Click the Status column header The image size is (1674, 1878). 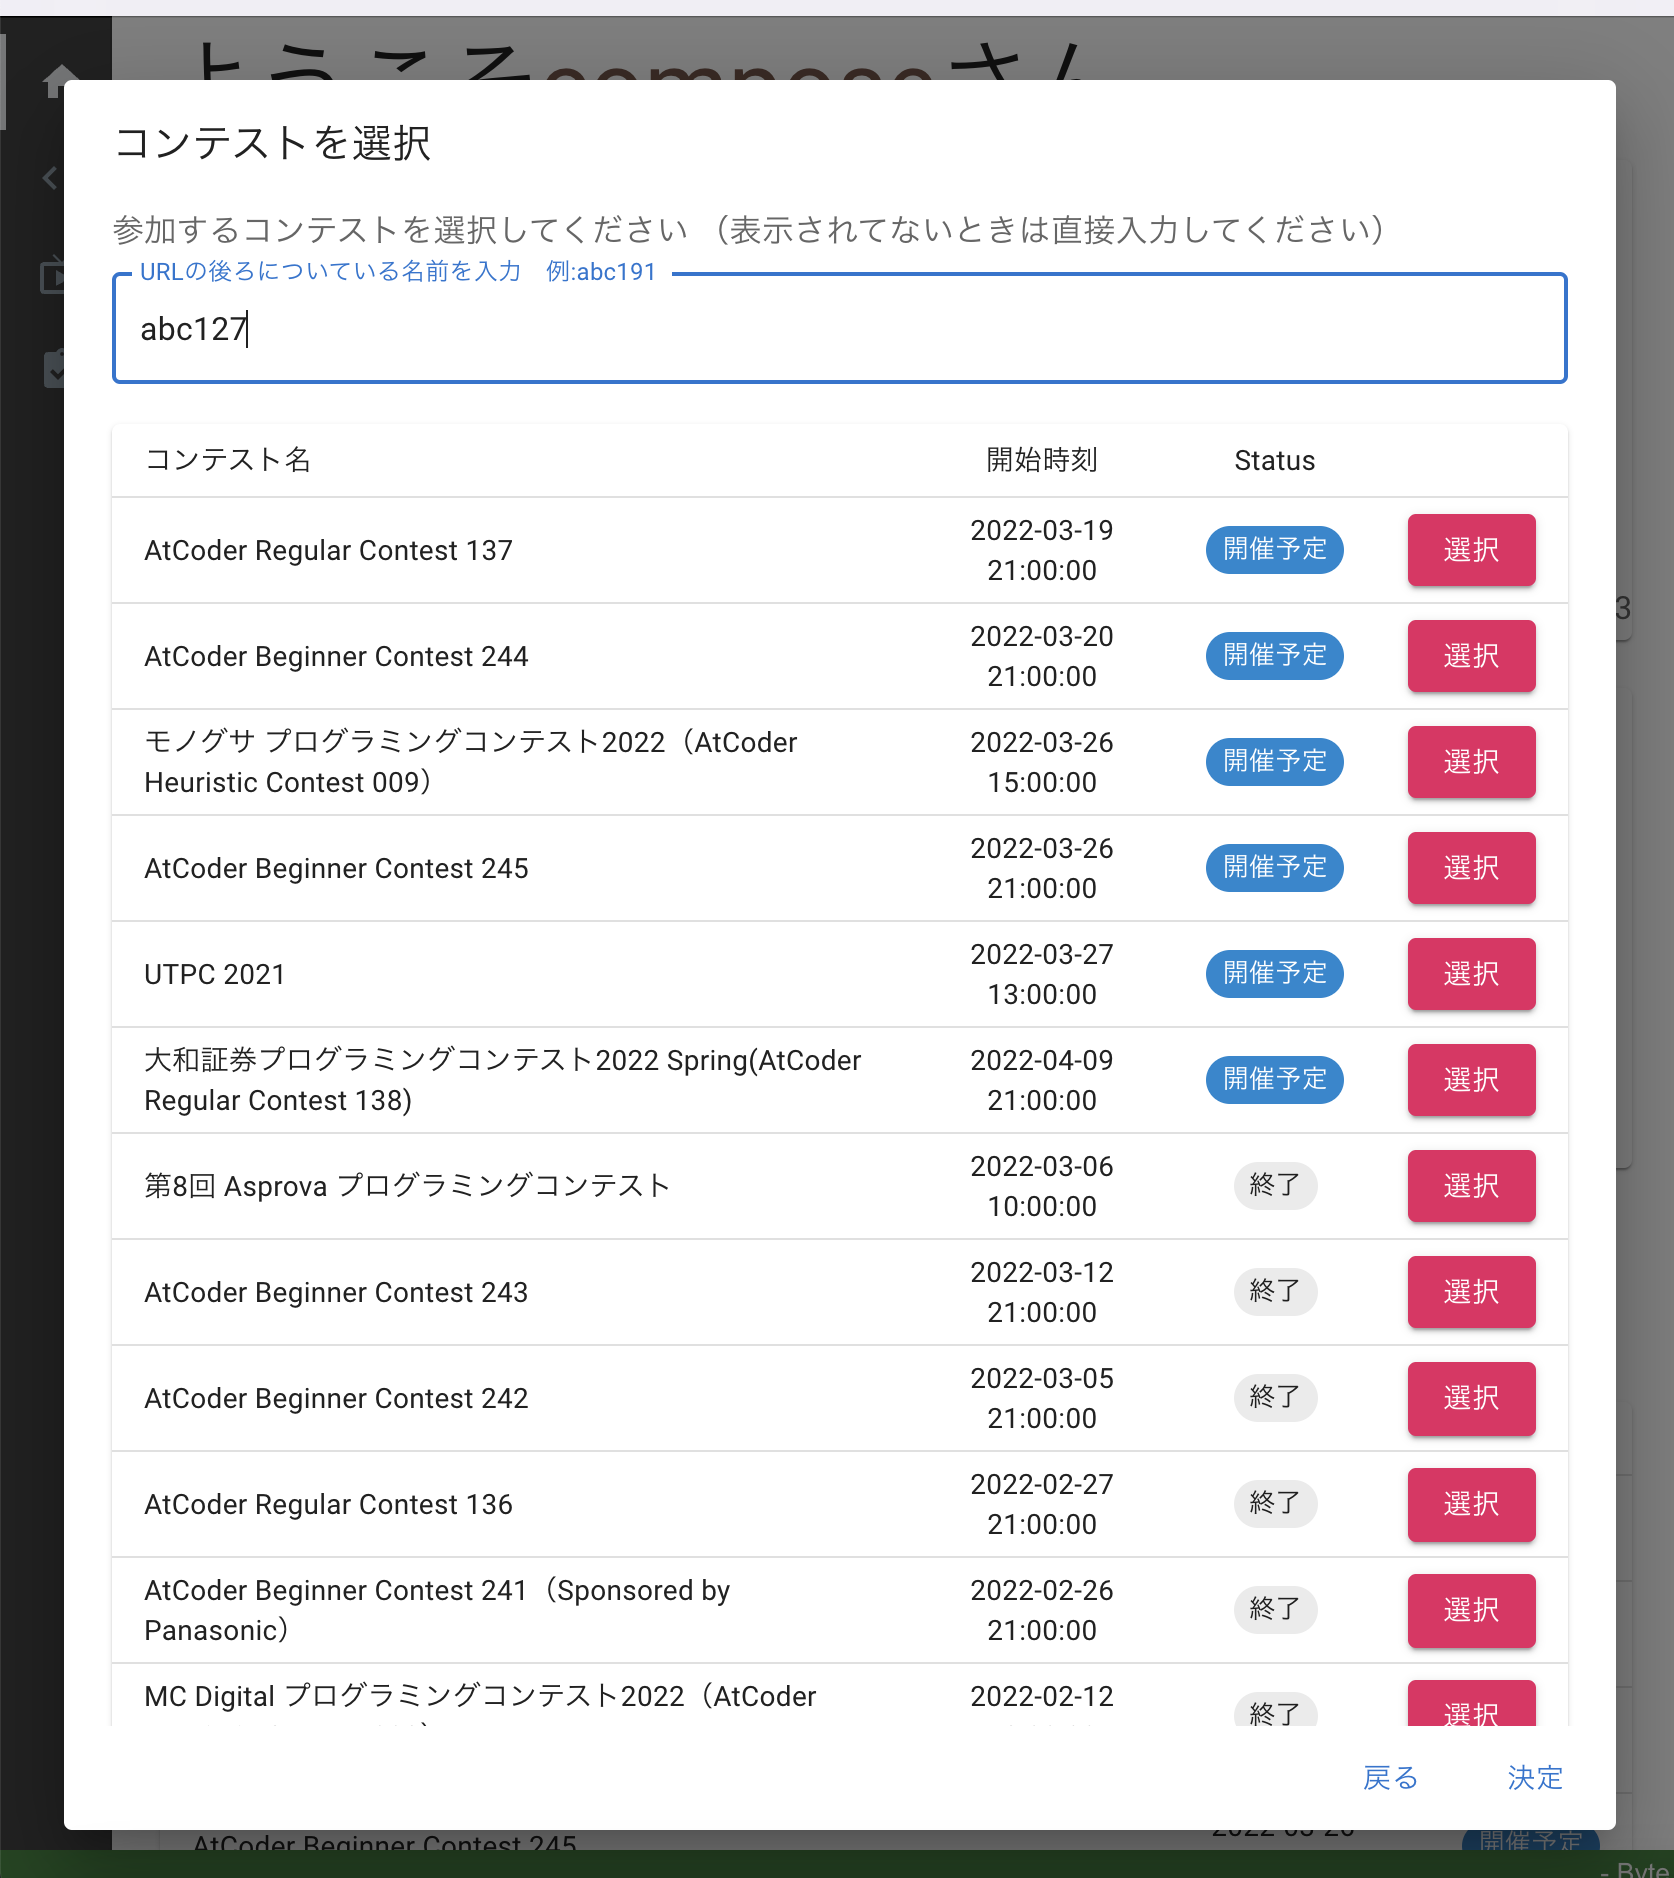coord(1275,460)
